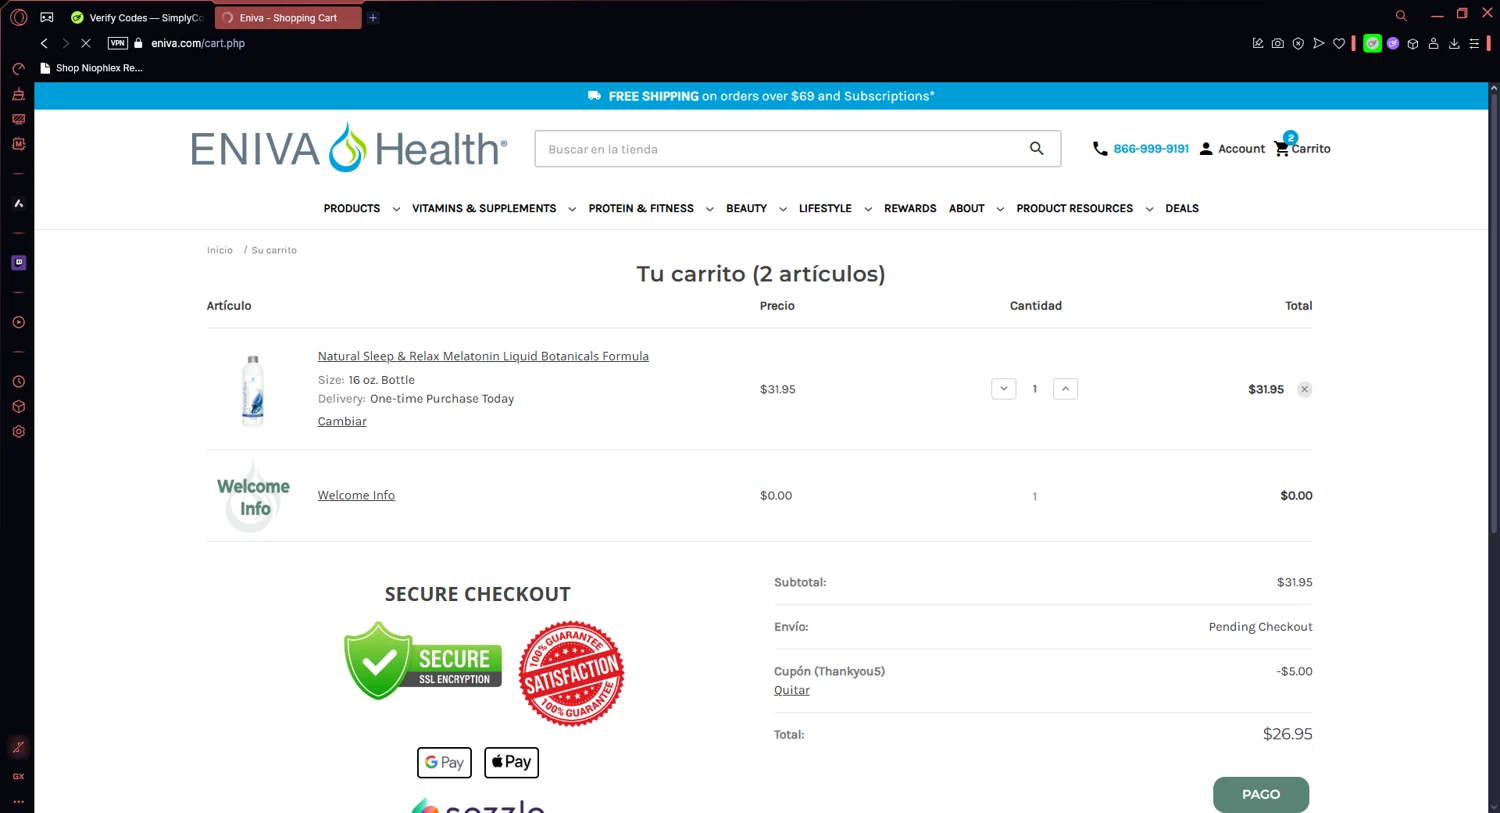Open Easy Setup sliders icon
The width and height of the screenshot is (1500, 813).
click(1474, 43)
